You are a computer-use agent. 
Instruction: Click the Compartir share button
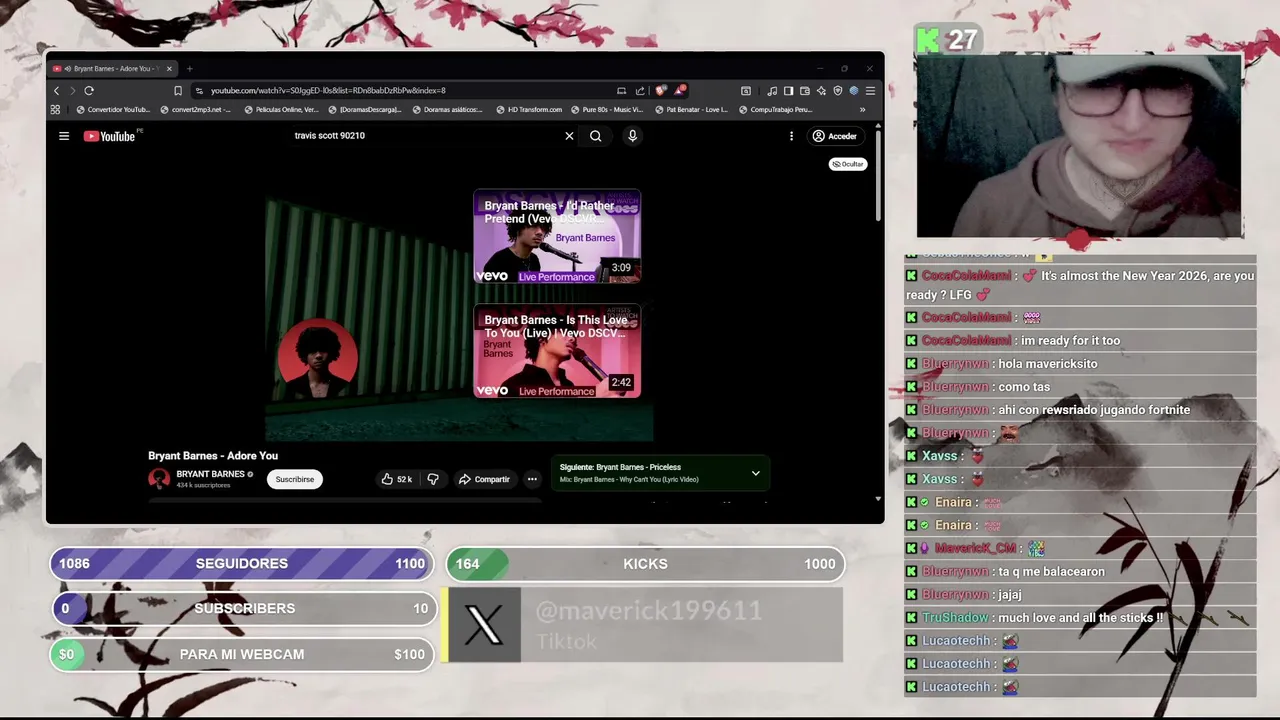click(x=484, y=479)
